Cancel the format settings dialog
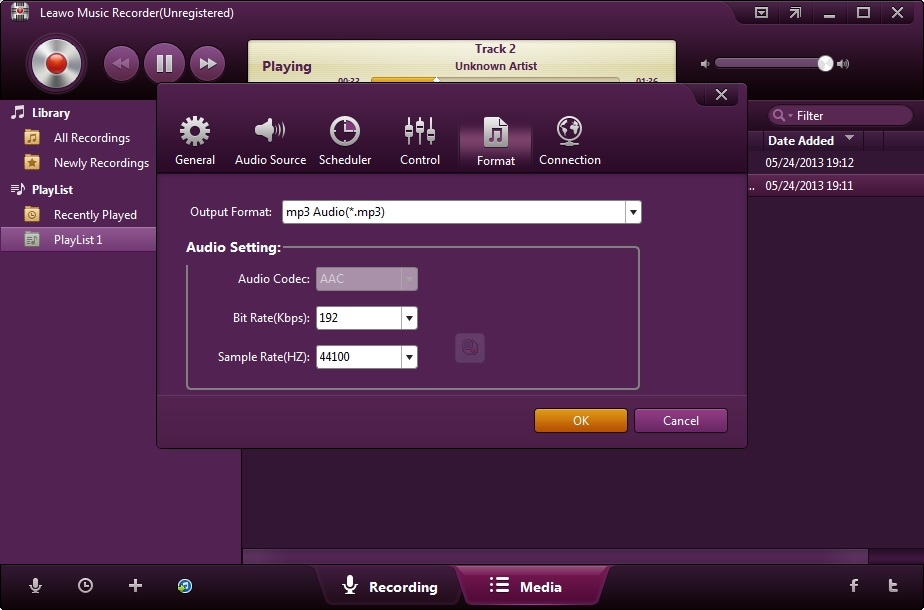This screenshot has width=924, height=610. click(680, 420)
